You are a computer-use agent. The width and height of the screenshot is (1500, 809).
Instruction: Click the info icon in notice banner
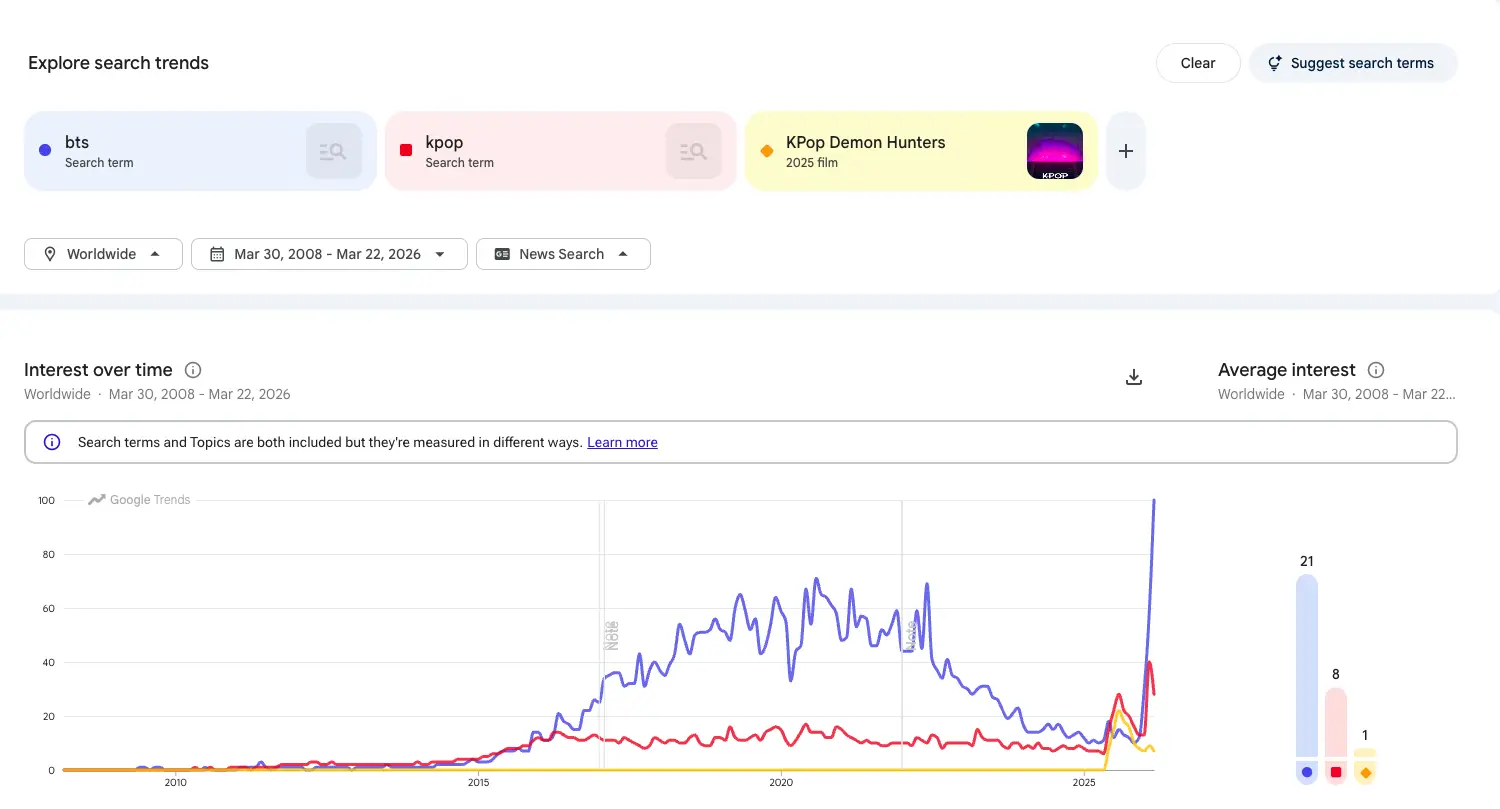click(x=53, y=442)
